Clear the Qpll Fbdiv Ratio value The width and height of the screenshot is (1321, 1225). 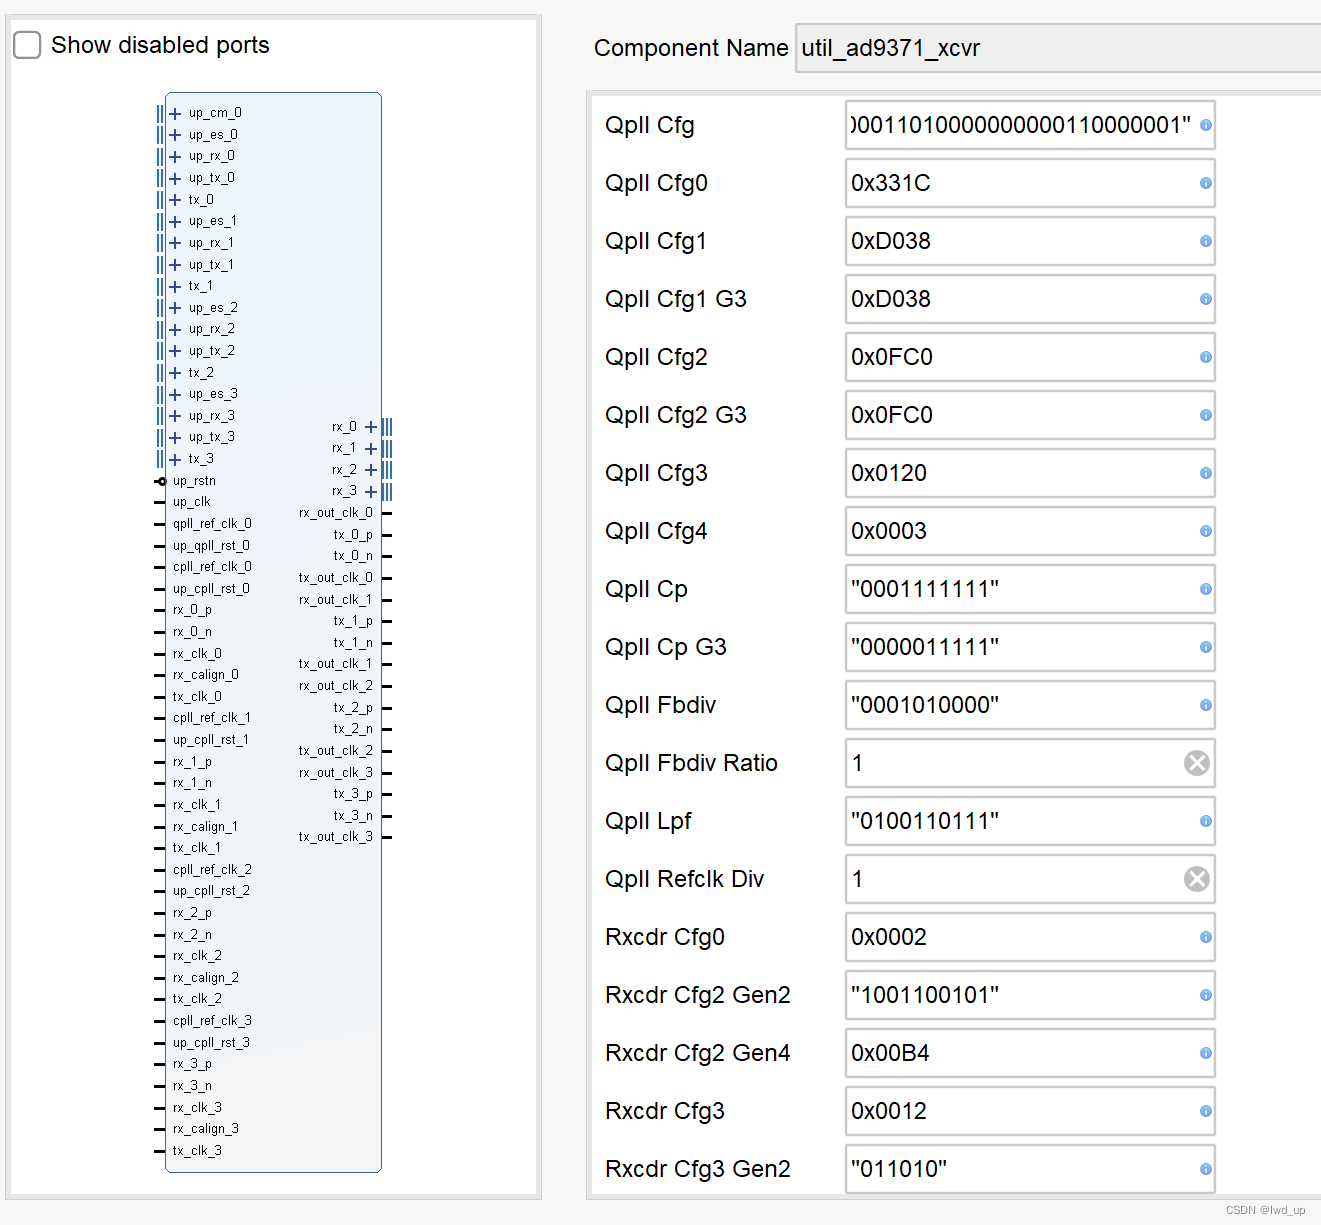[1197, 763]
